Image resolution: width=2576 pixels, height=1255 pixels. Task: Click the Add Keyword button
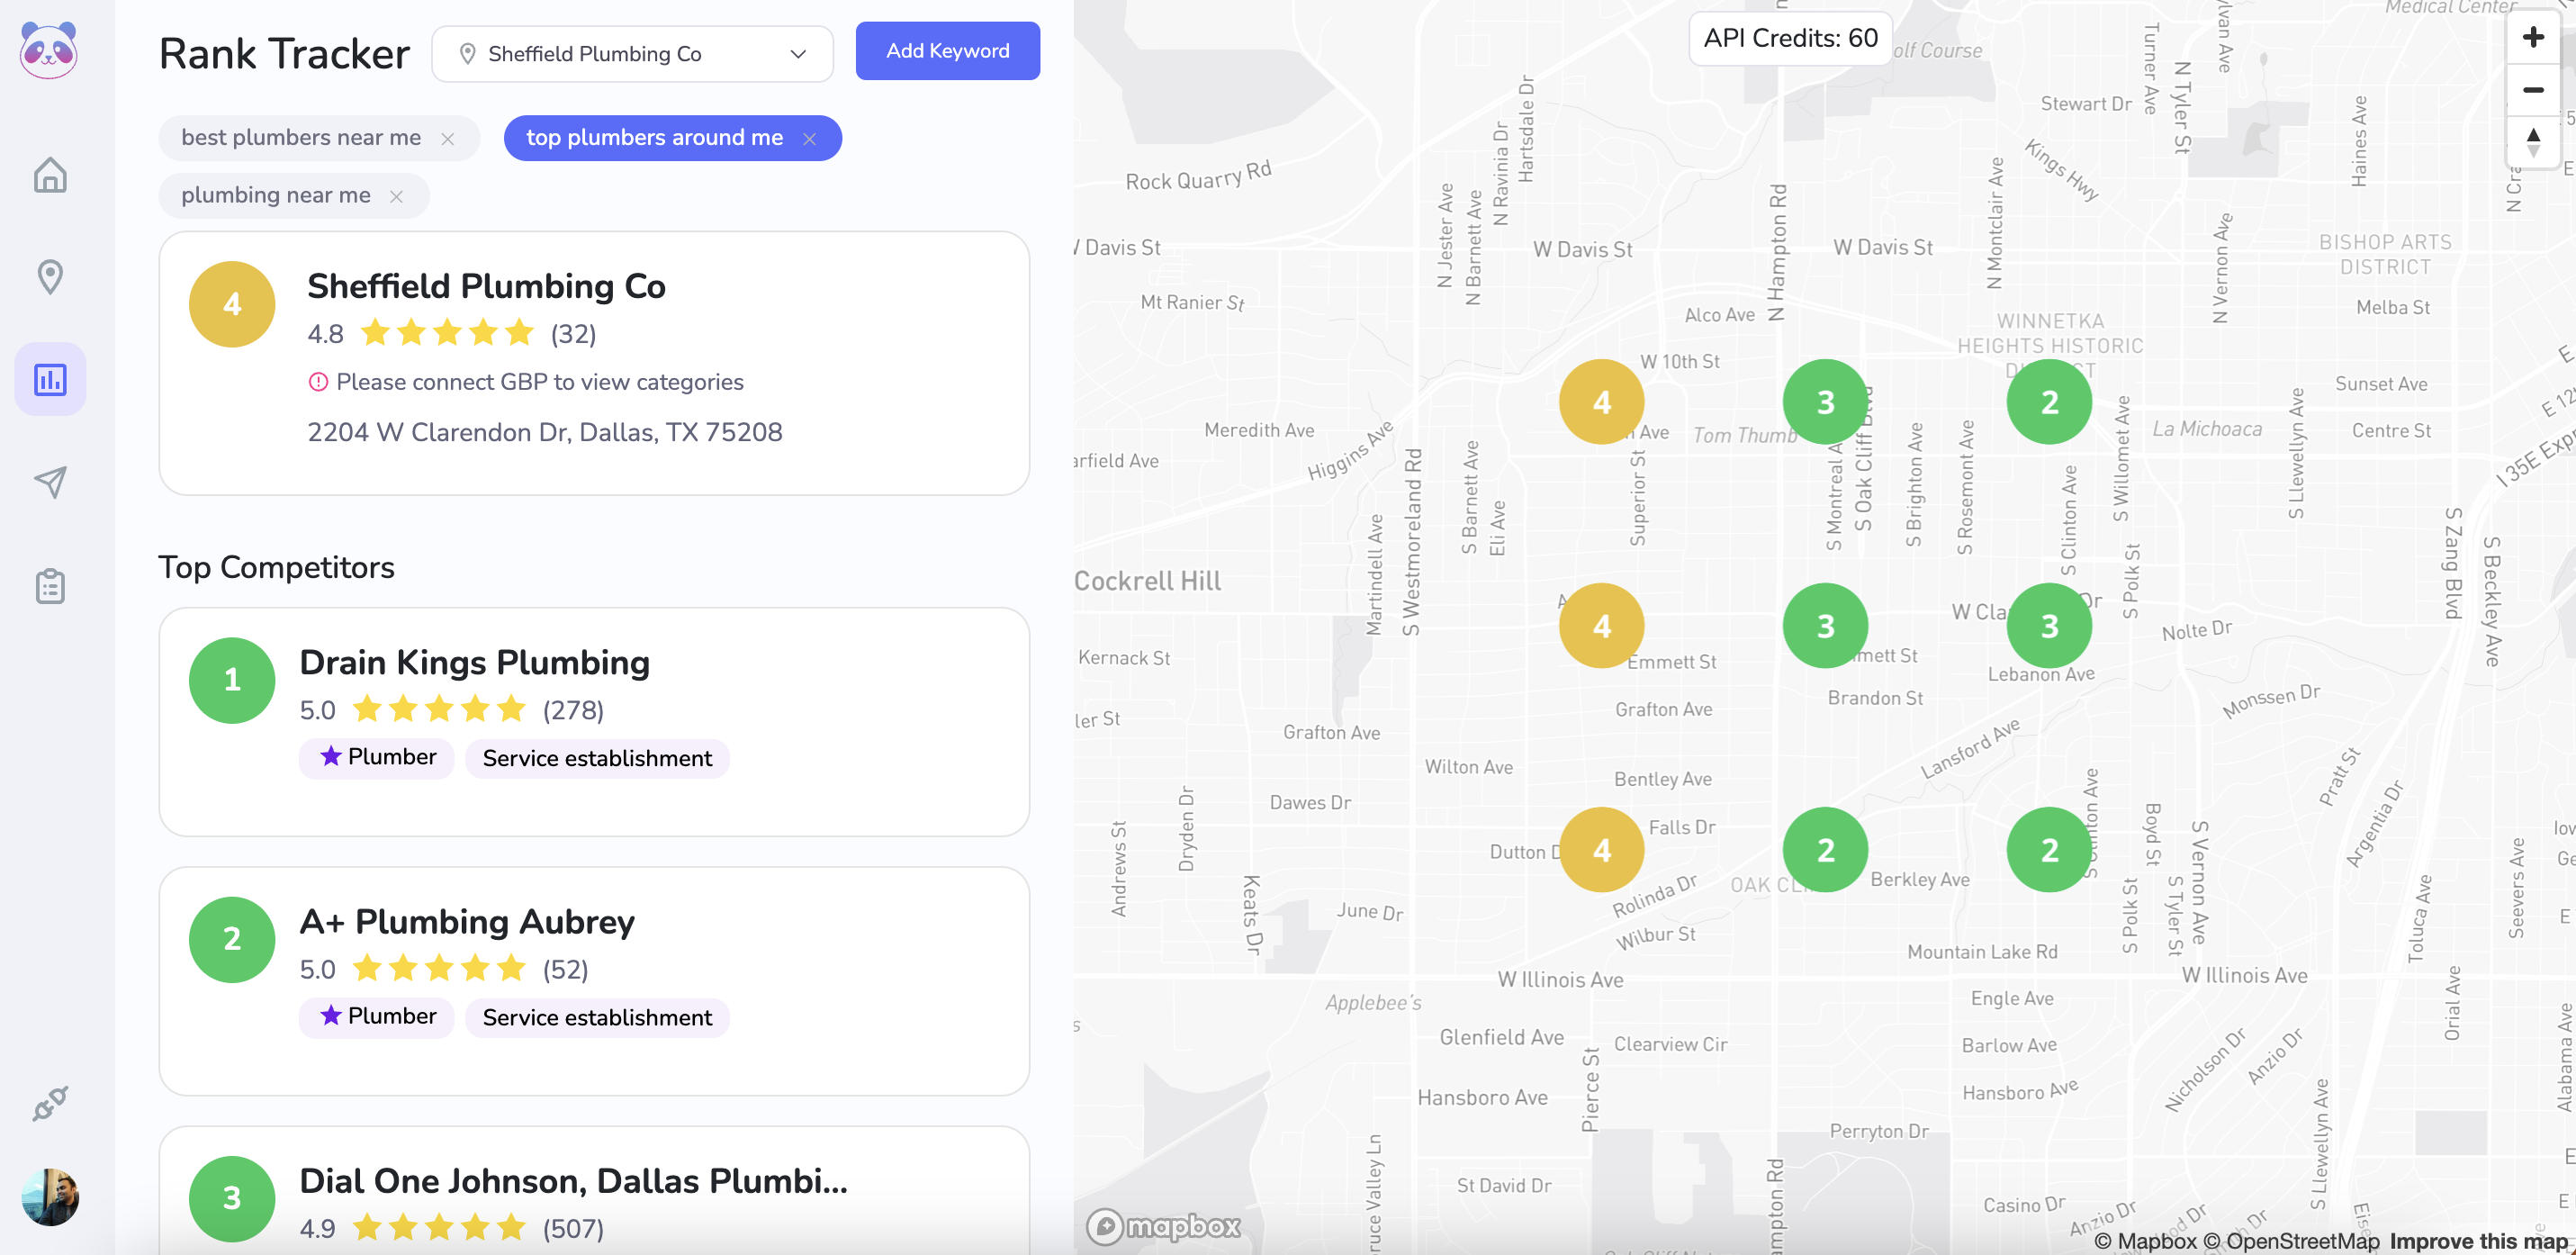pyautogui.click(x=947, y=51)
